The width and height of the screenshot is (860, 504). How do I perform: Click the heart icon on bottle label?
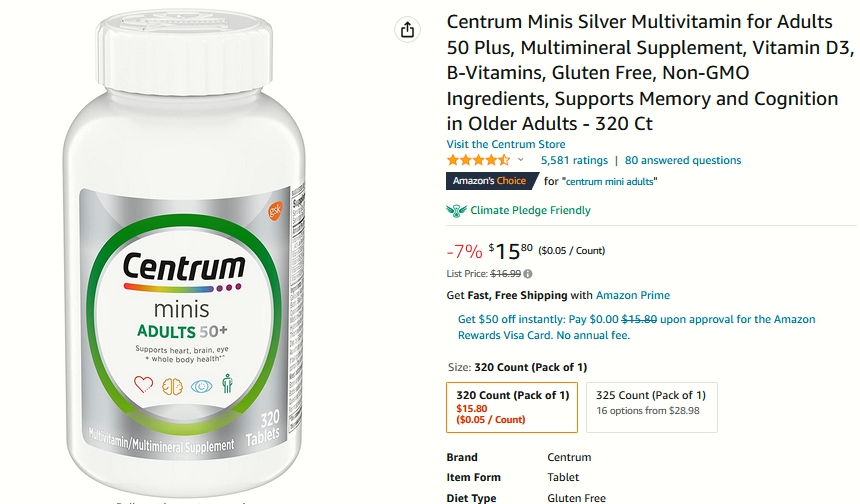(x=144, y=384)
